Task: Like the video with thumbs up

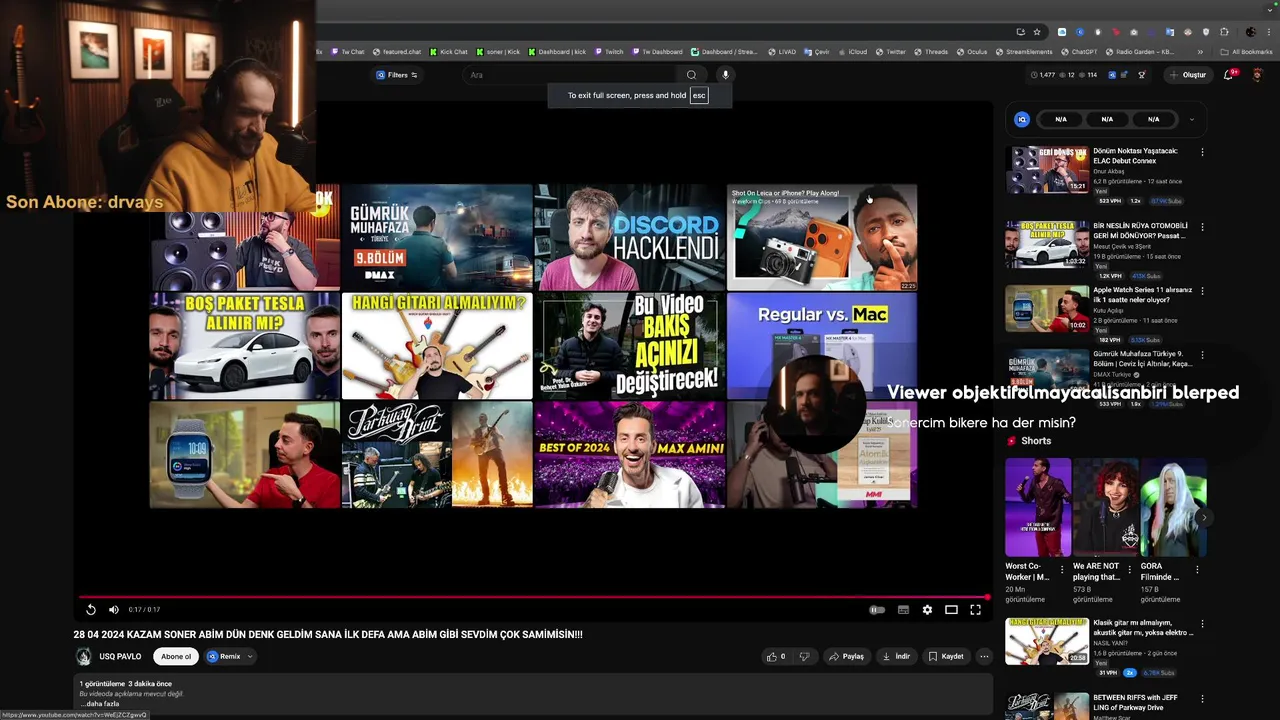Action: pyautogui.click(x=775, y=657)
